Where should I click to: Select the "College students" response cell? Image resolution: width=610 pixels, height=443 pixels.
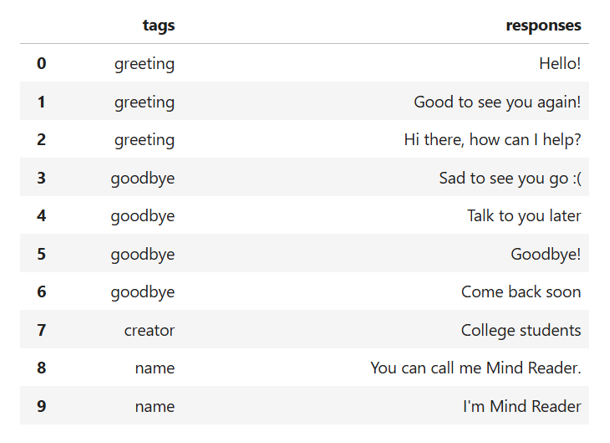coord(521,330)
